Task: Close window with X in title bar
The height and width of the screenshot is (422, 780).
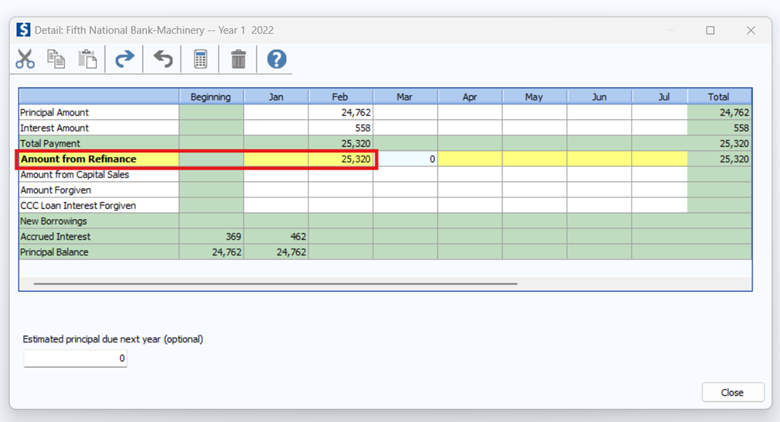Action: tap(751, 30)
